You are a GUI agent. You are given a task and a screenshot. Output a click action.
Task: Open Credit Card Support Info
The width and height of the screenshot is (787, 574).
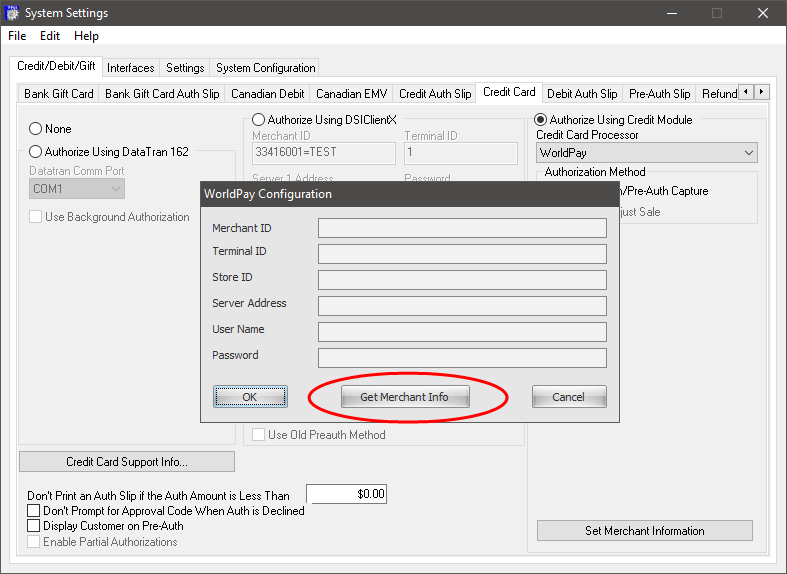(127, 462)
